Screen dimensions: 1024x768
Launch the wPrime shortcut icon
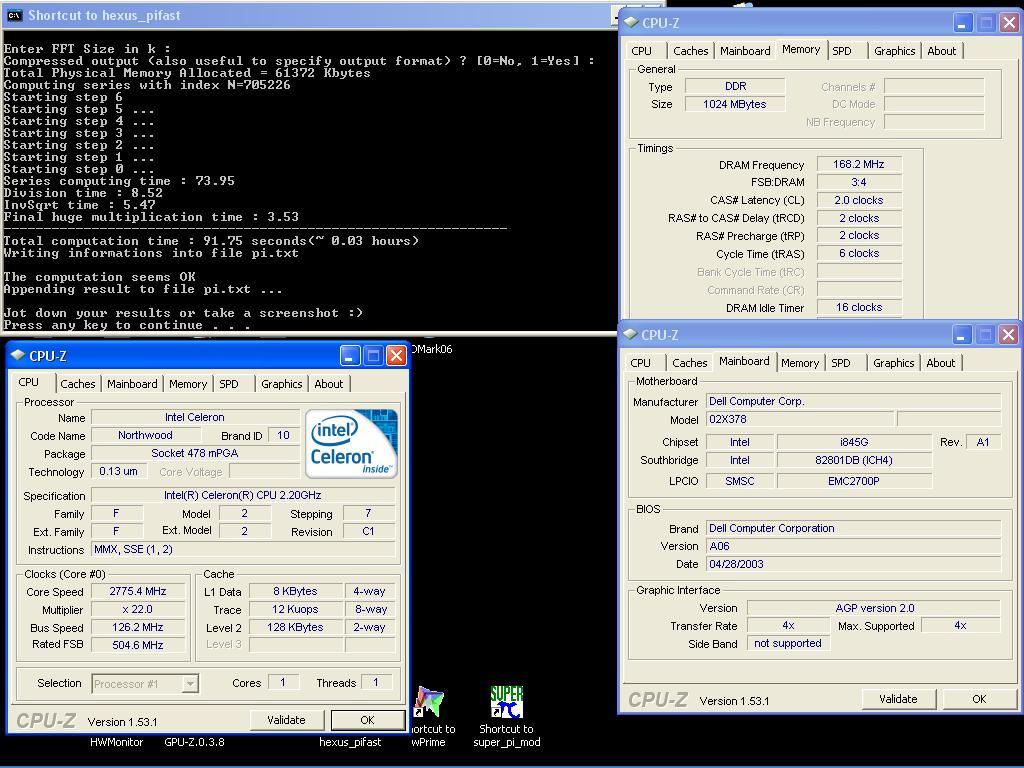click(429, 702)
